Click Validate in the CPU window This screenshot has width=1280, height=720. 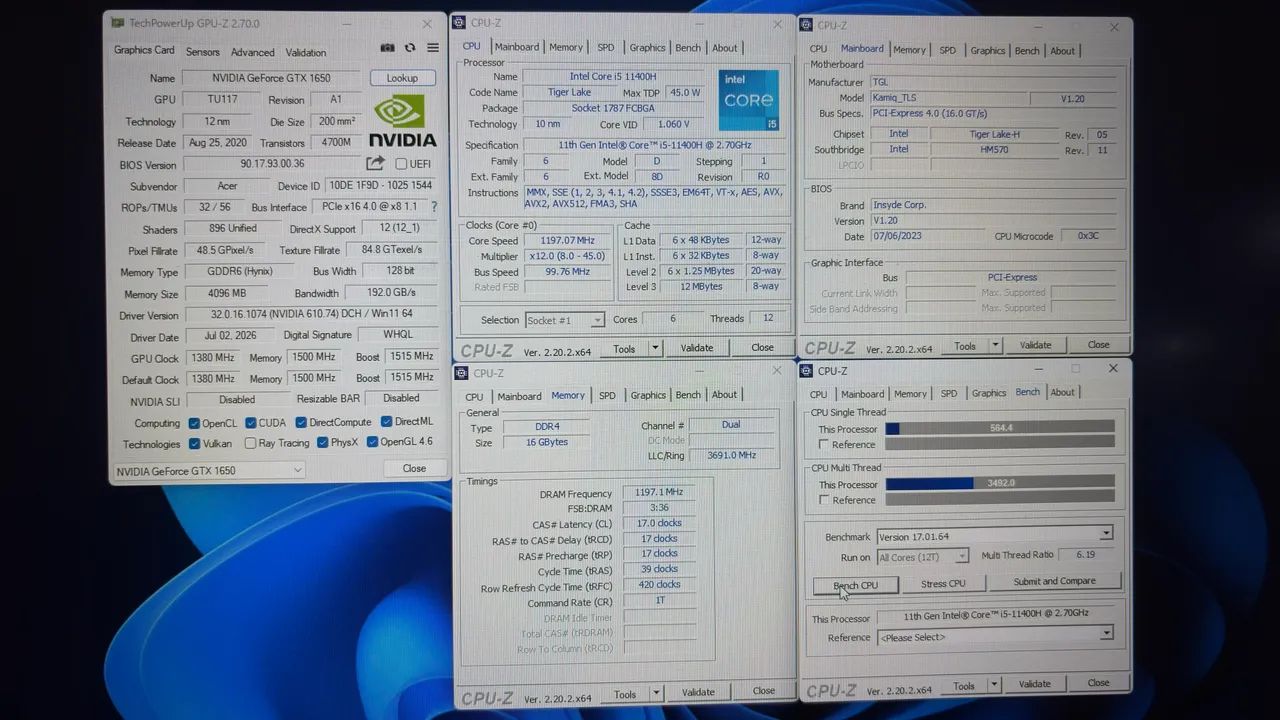pos(697,348)
